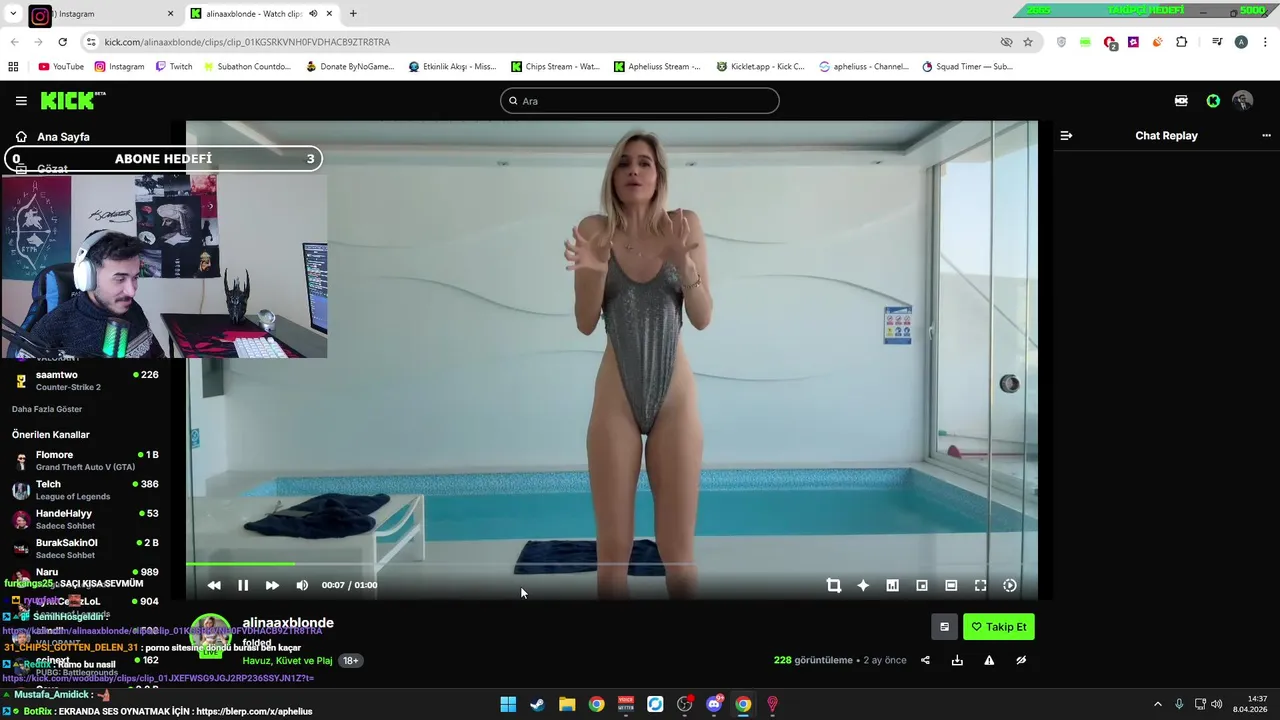Click the Havuz, Küvet ve Plaj category
This screenshot has height=720, width=1280.
pos(287,661)
